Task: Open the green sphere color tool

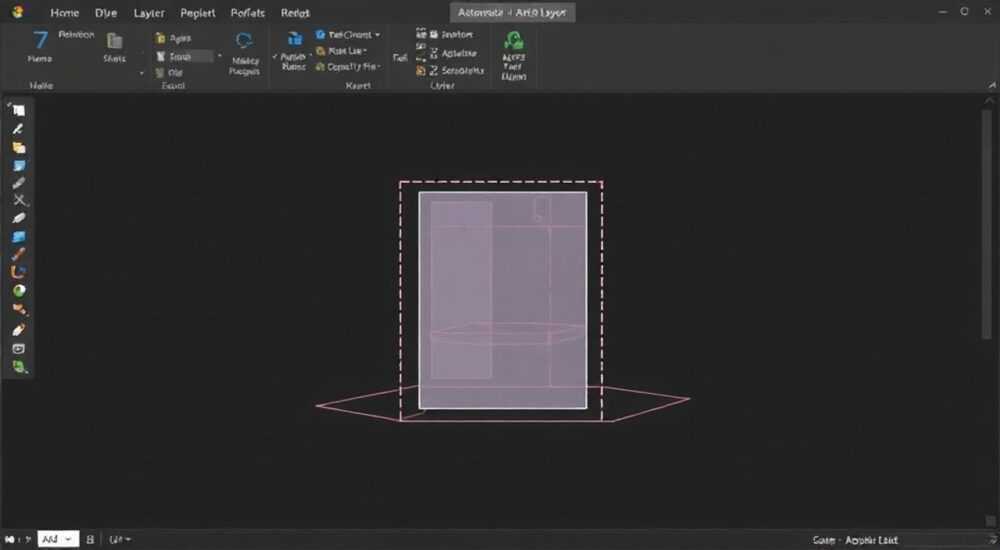Action: point(19,291)
